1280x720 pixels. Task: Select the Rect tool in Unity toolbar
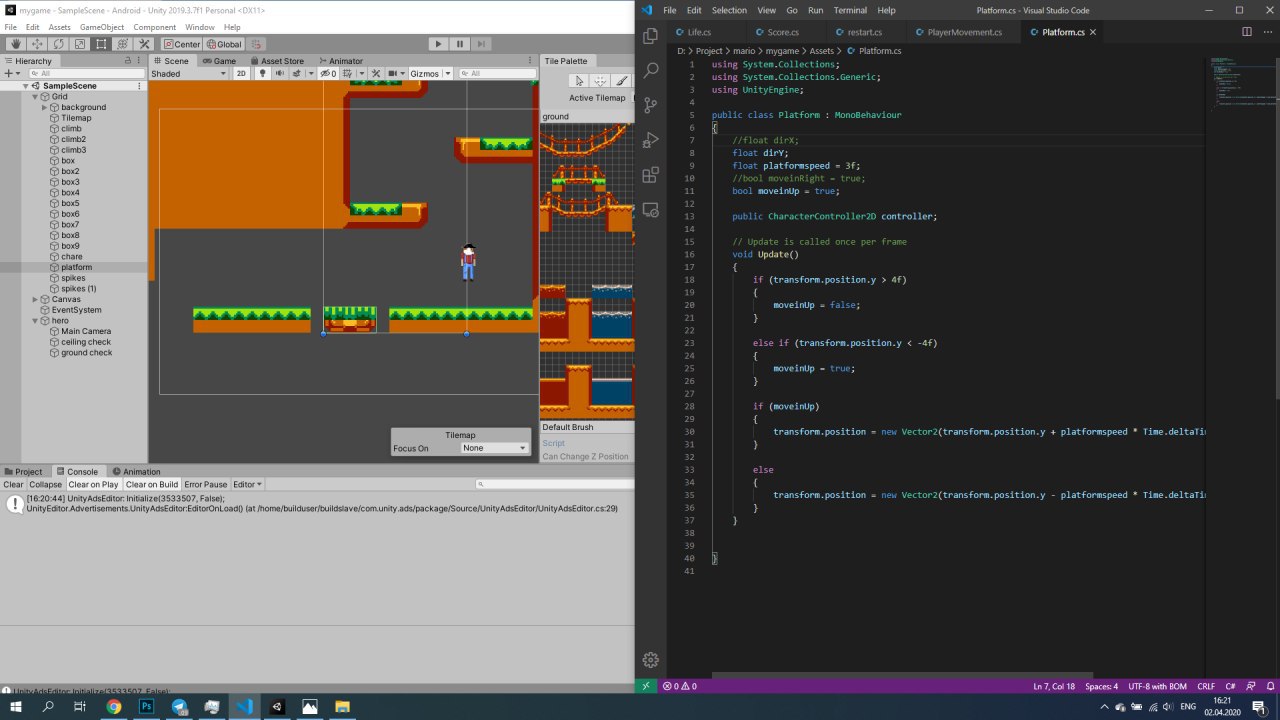tap(101, 44)
